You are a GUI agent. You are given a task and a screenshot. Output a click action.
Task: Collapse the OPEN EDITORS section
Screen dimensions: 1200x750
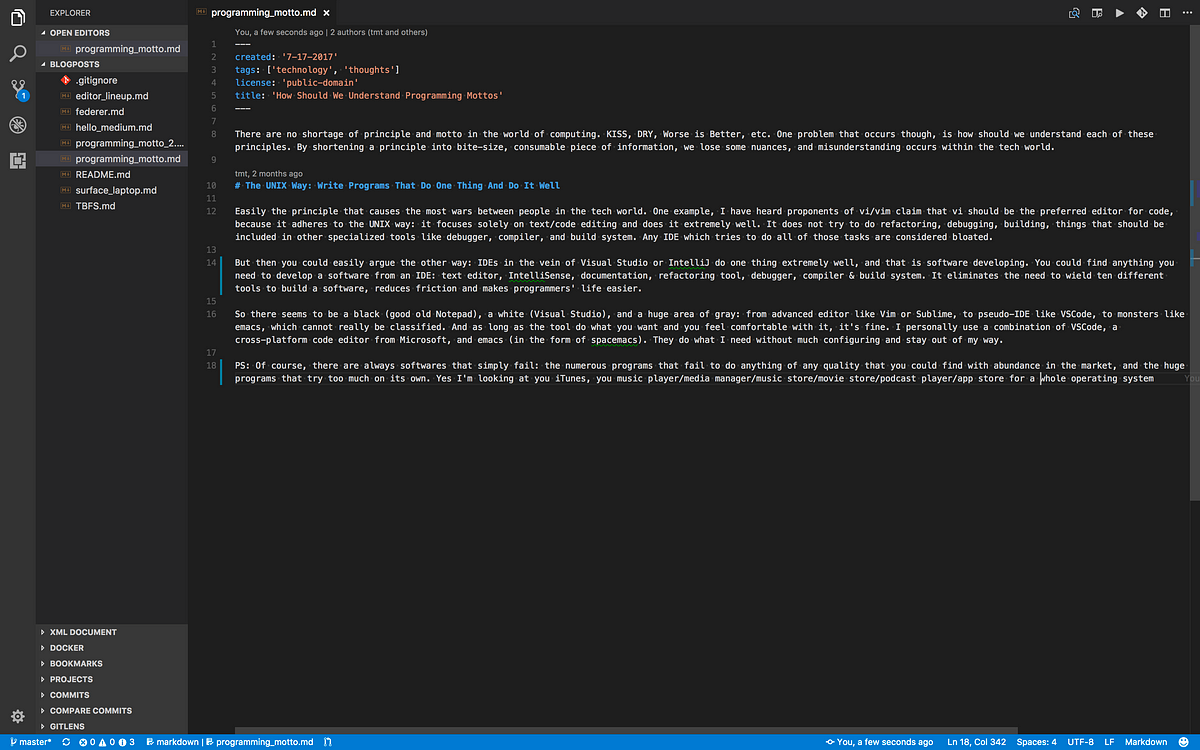pos(112,33)
